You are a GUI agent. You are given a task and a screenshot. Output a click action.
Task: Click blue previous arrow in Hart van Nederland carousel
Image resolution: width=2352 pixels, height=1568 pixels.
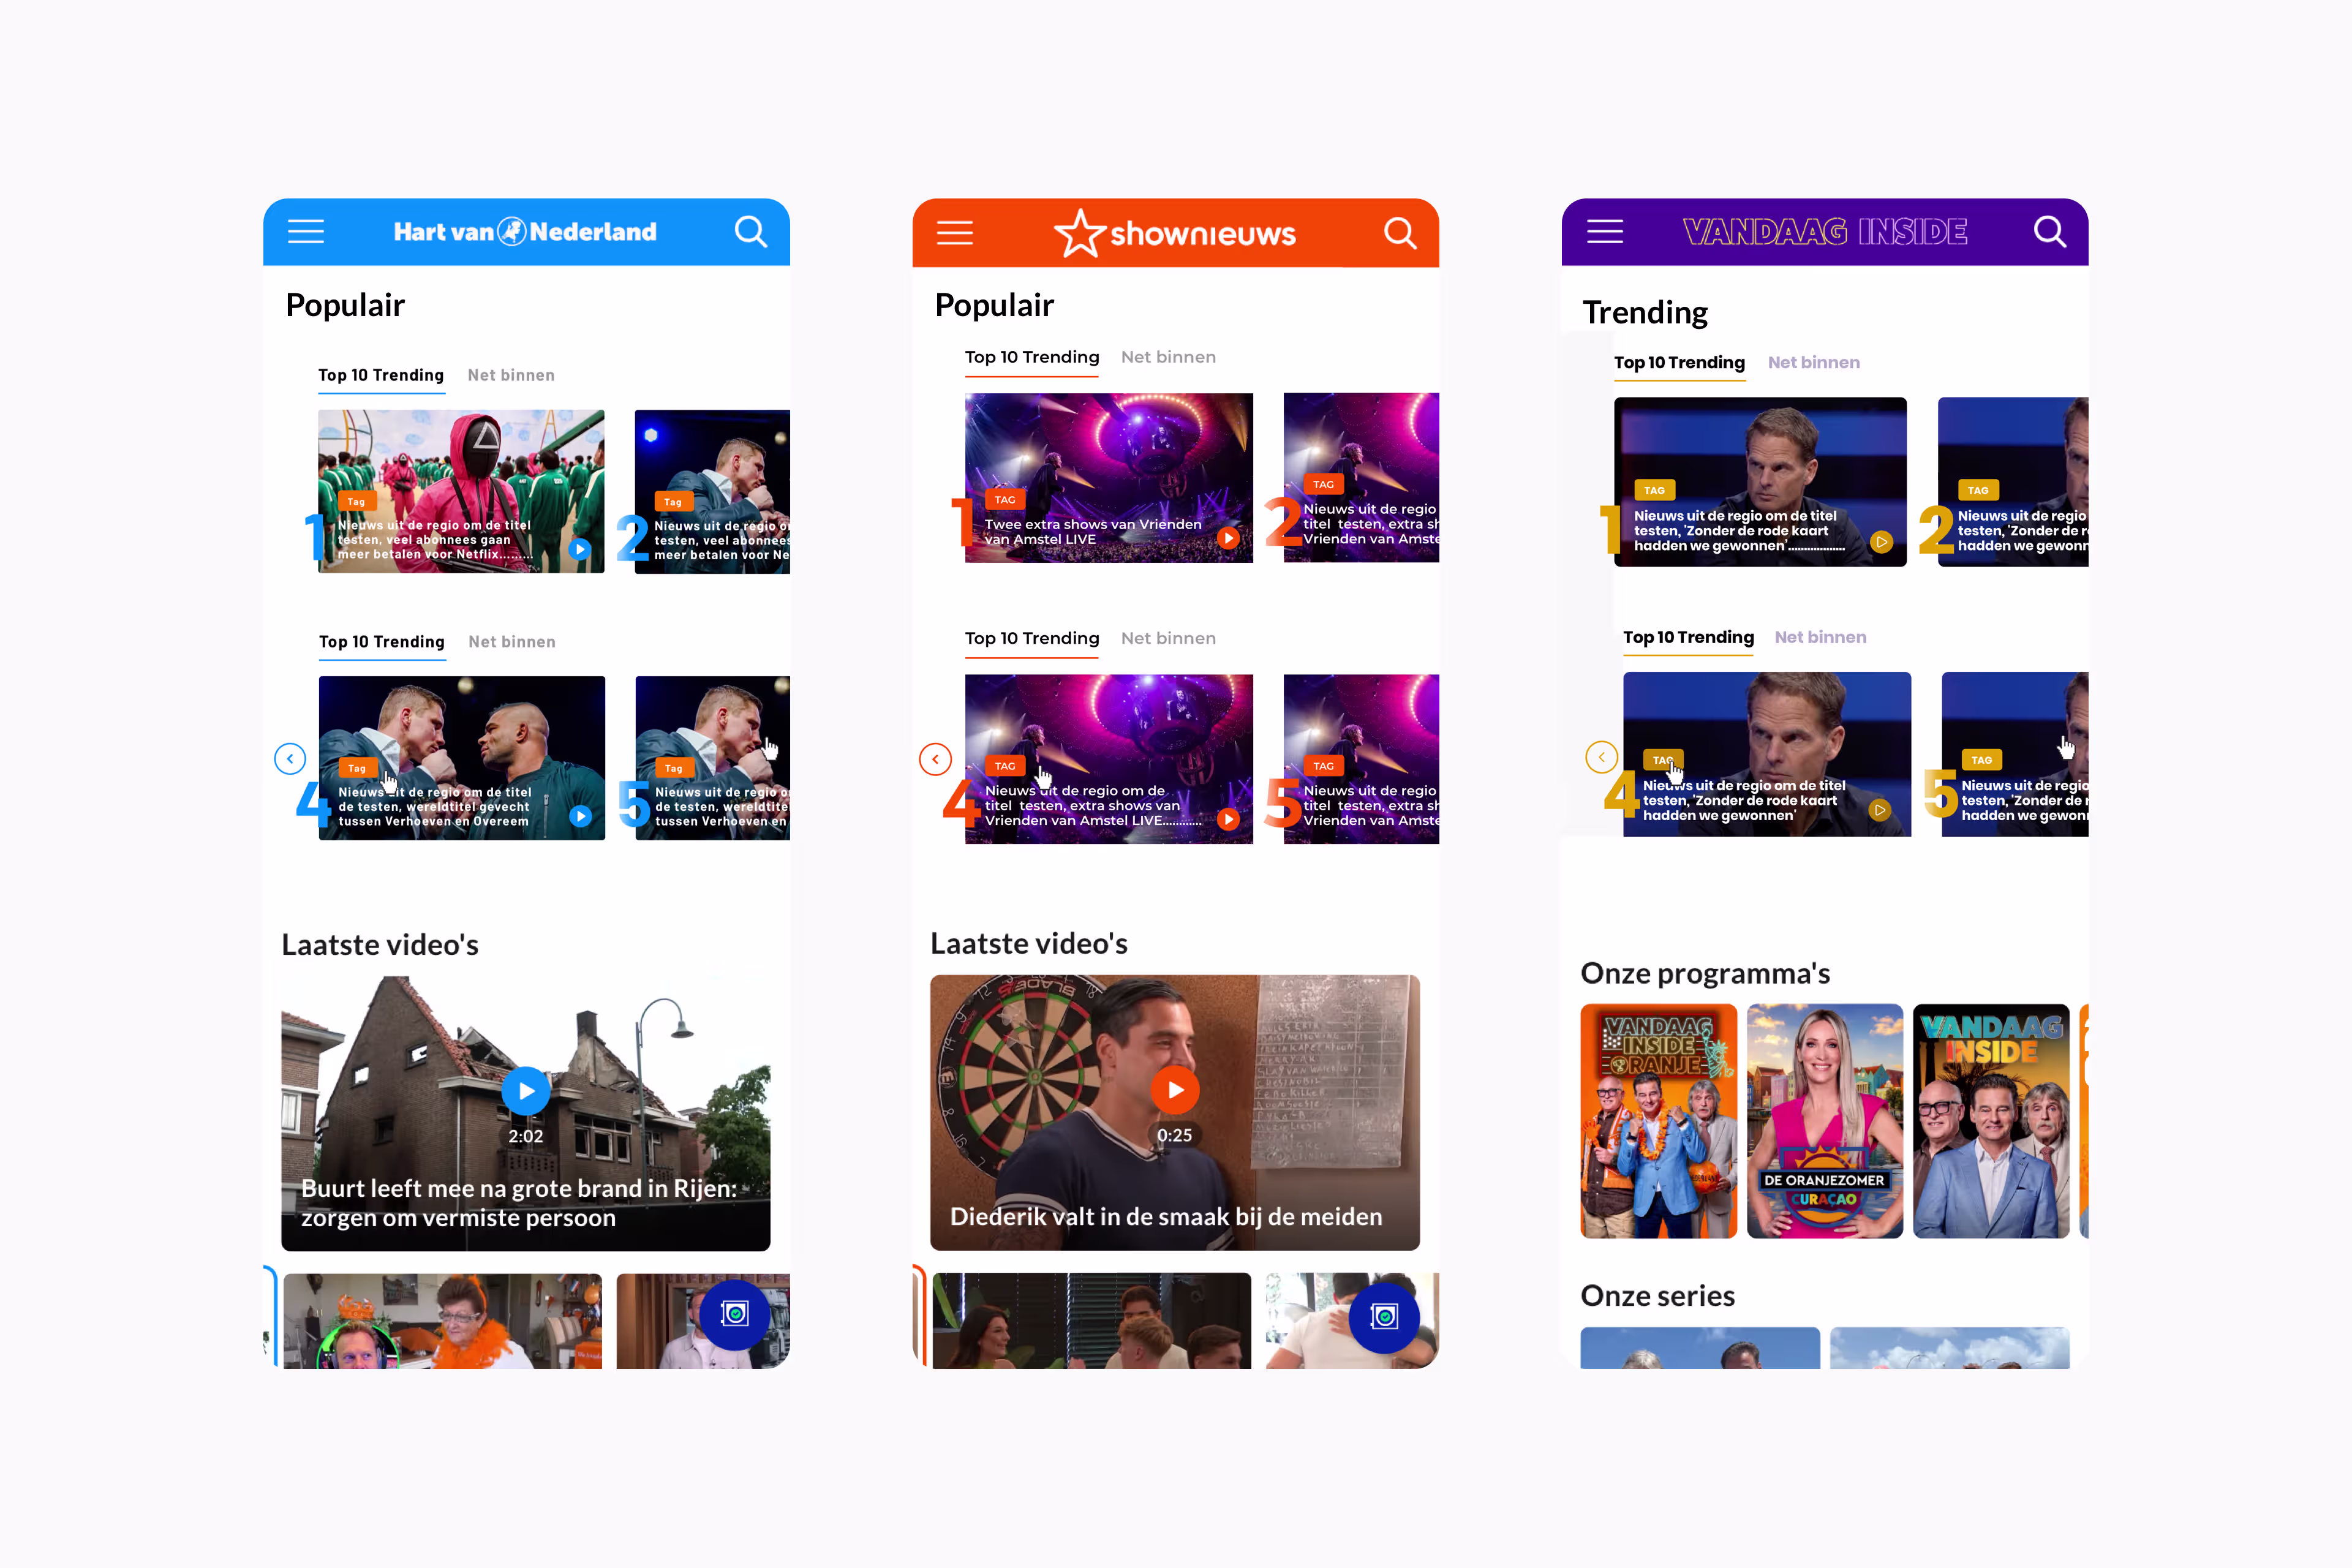[290, 759]
